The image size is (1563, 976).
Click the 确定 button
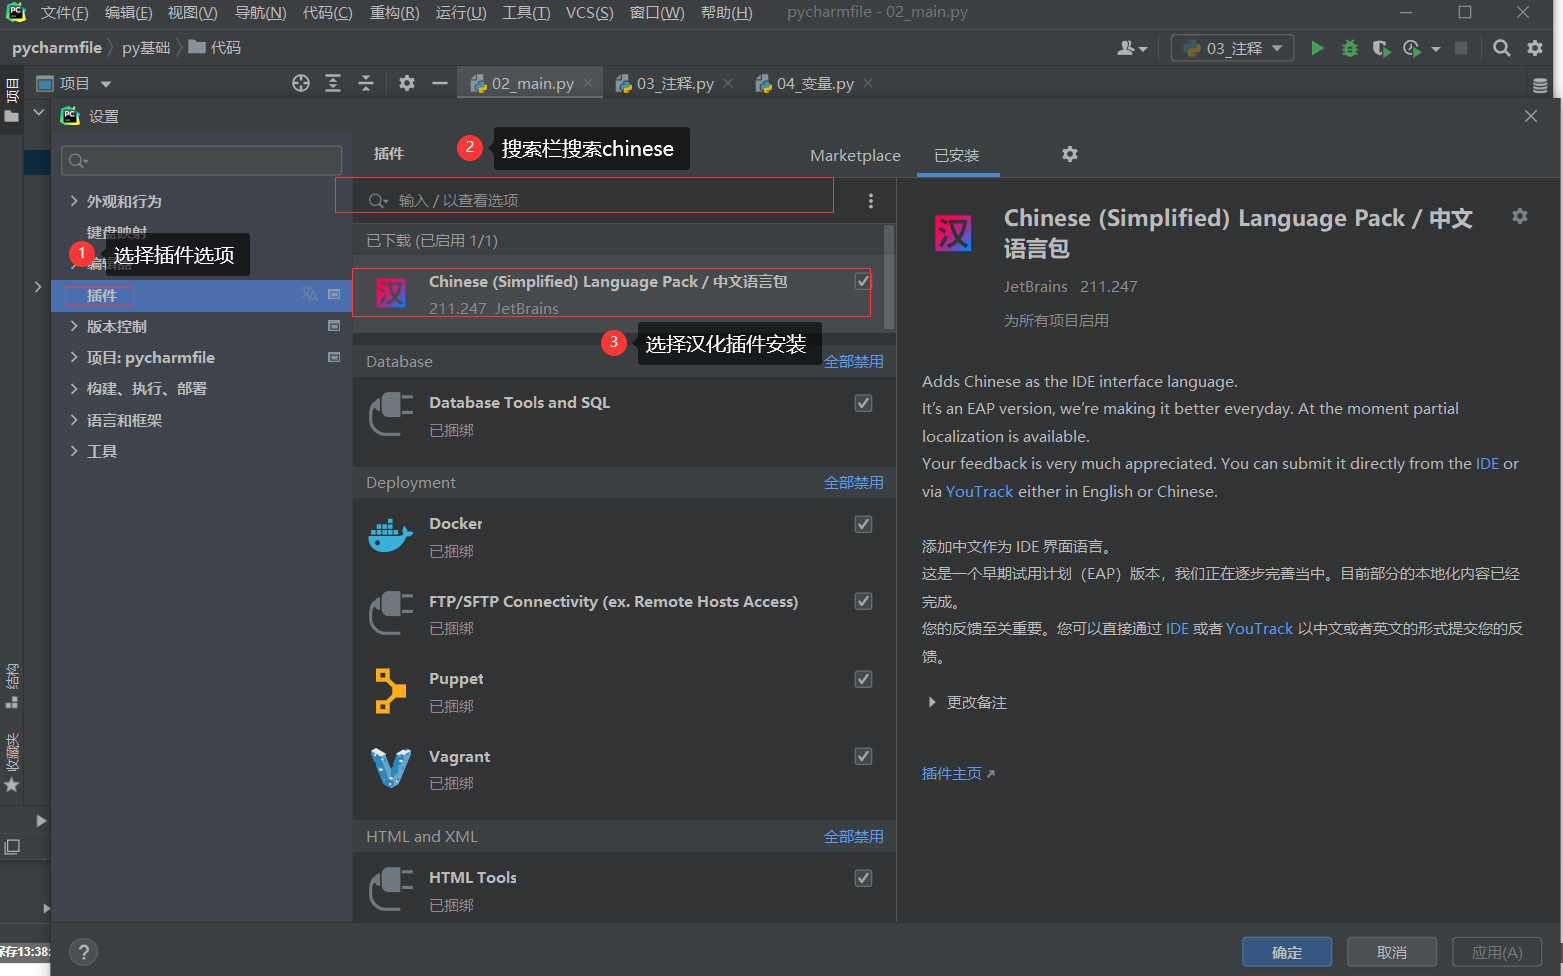coord(1287,952)
